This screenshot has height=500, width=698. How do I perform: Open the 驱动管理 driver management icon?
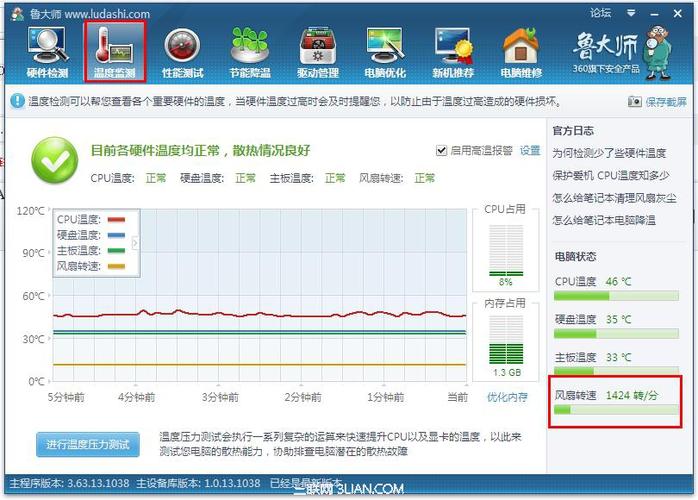click(x=318, y=52)
